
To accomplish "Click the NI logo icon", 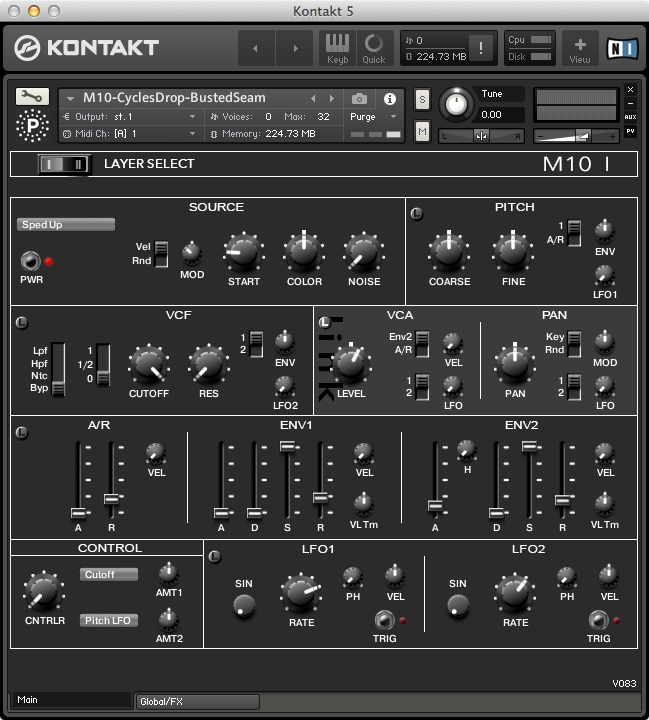I will pyautogui.click(x=622, y=48).
